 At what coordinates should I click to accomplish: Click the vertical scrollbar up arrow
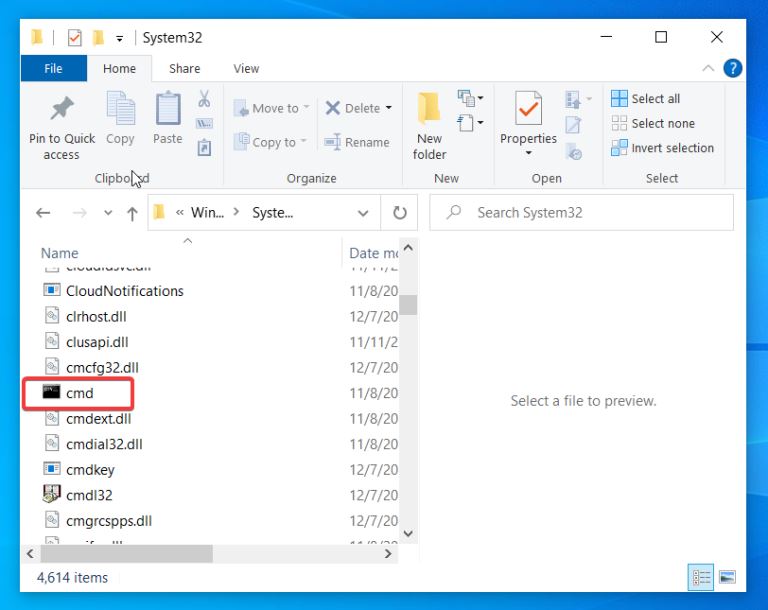408,248
